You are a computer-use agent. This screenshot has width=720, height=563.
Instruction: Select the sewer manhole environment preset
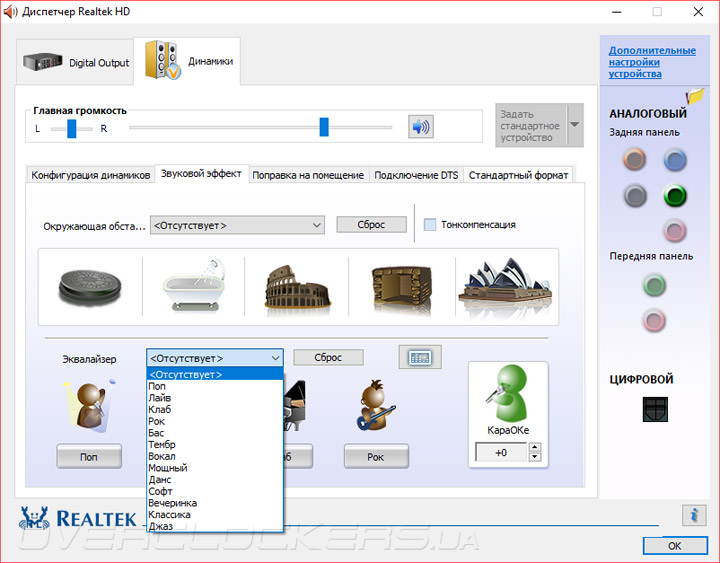[90, 287]
